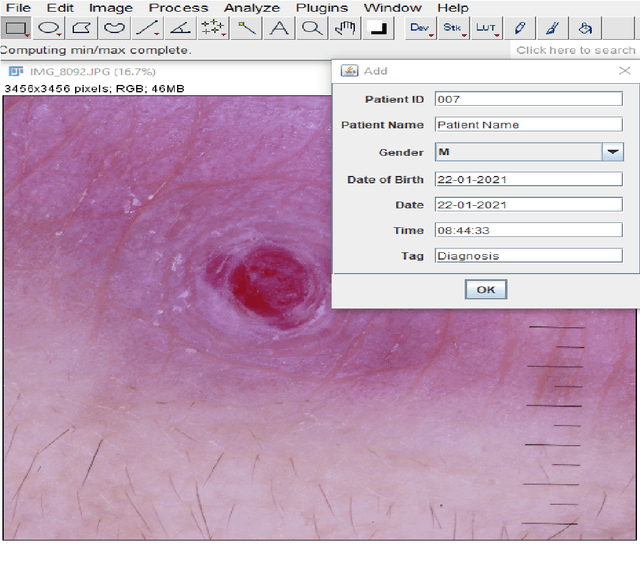Choose the Hand scrolling tool

point(346,28)
